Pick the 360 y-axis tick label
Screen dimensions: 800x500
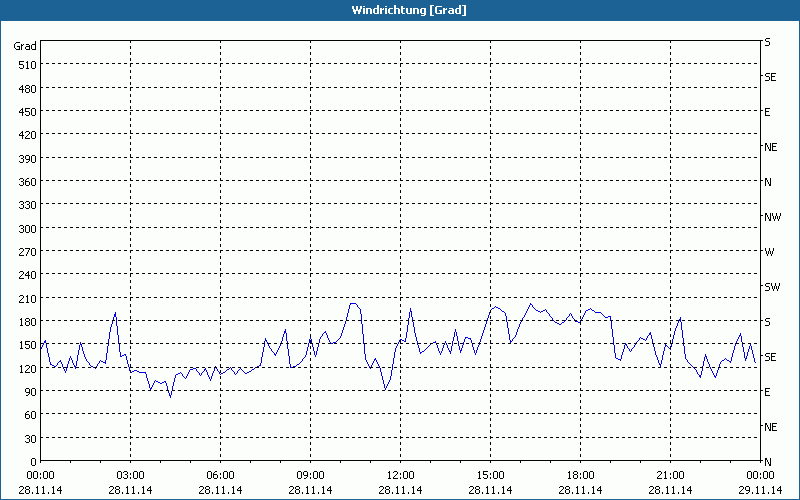pyautogui.click(x=28, y=182)
